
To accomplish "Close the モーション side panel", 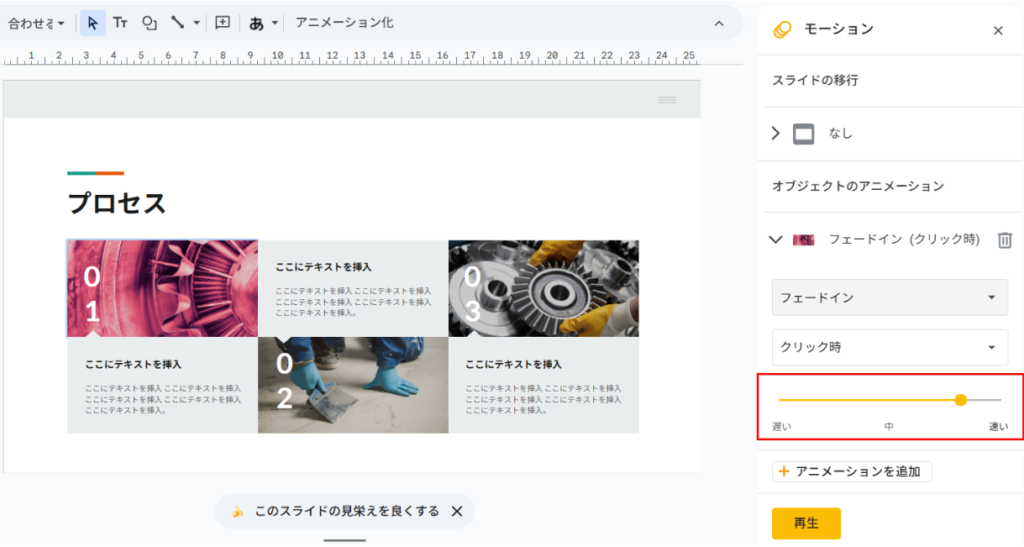I will pos(997,30).
